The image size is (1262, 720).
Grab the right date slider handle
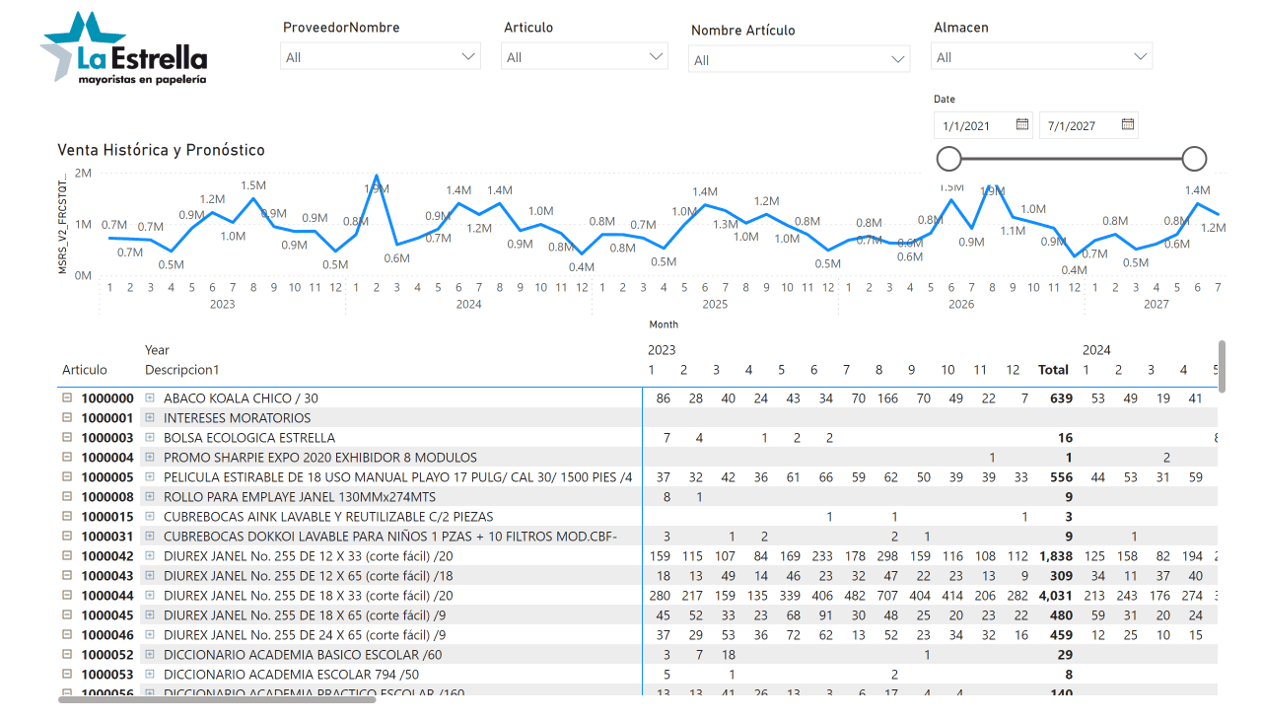pyautogui.click(x=1194, y=158)
